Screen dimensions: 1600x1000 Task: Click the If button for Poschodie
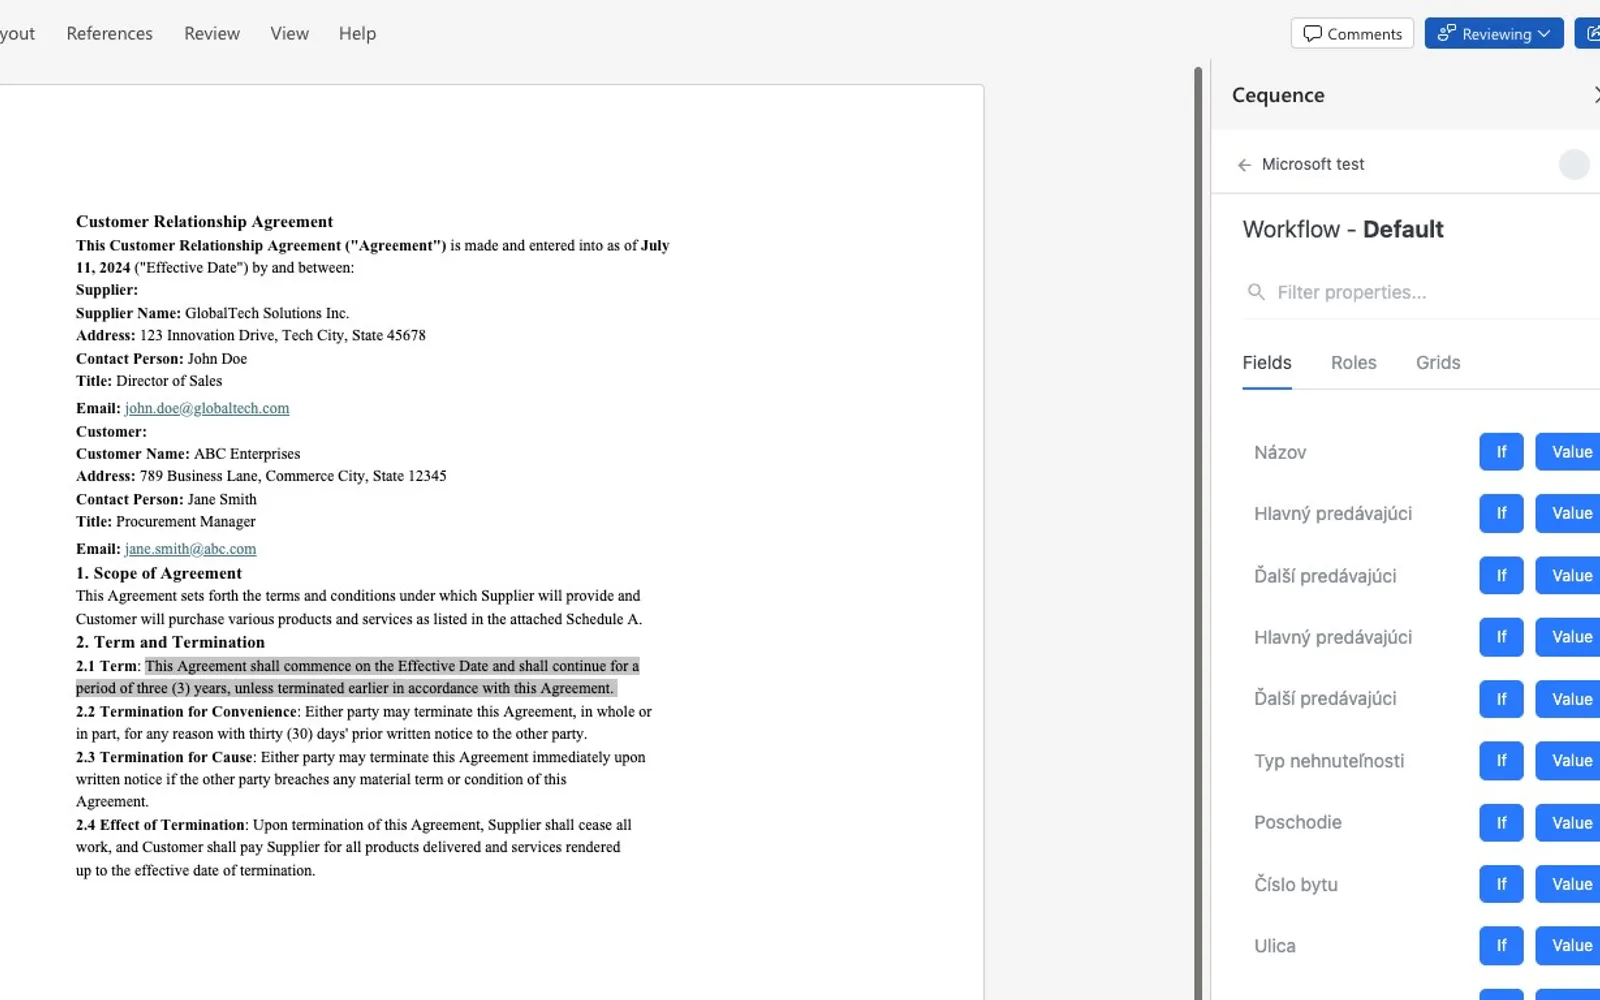(1501, 822)
